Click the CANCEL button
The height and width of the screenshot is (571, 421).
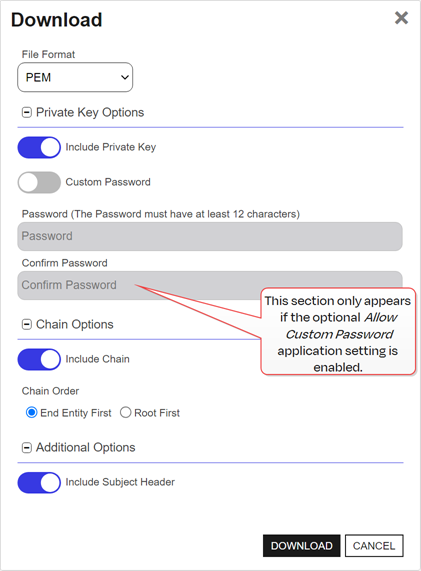[374, 546]
